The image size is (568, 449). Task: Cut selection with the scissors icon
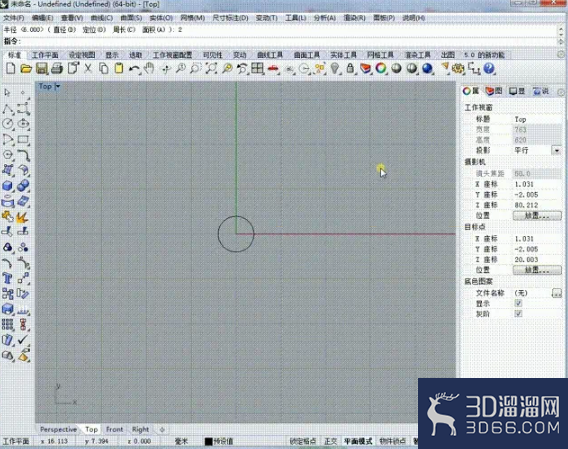tap(88, 68)
